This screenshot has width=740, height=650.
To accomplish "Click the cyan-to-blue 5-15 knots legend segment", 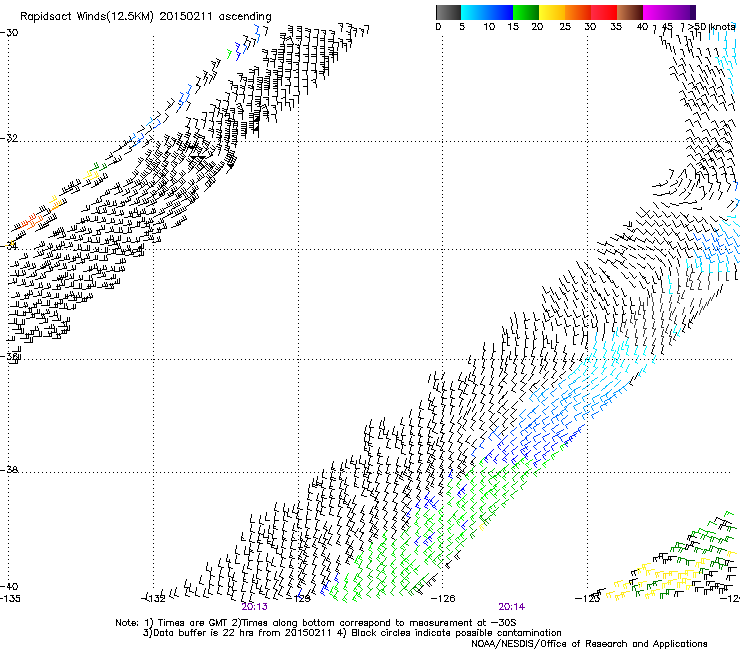I will coord(487,12).
